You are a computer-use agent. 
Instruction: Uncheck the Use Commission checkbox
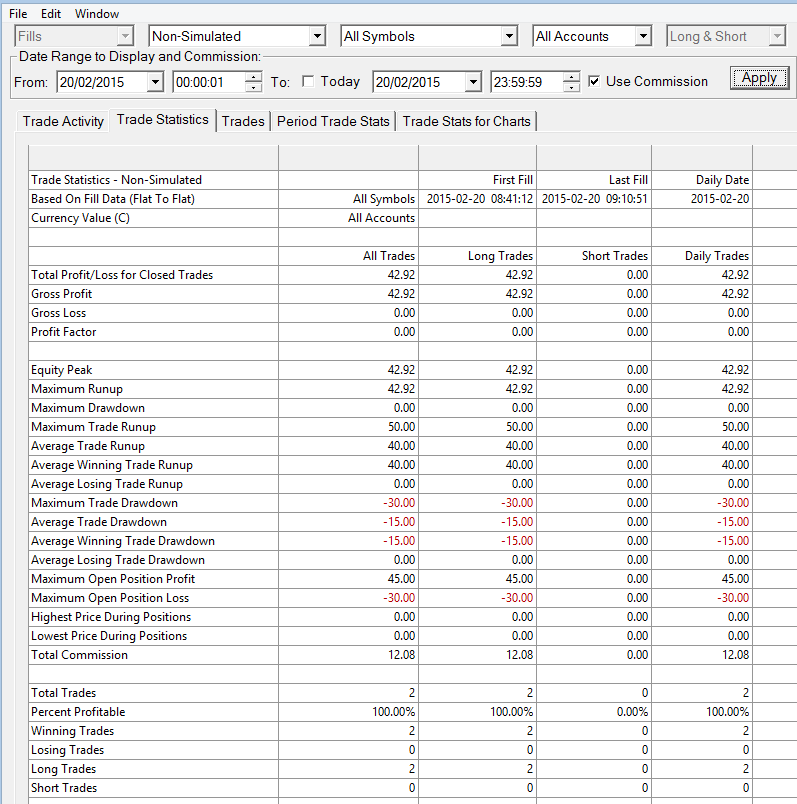point(594,82)
